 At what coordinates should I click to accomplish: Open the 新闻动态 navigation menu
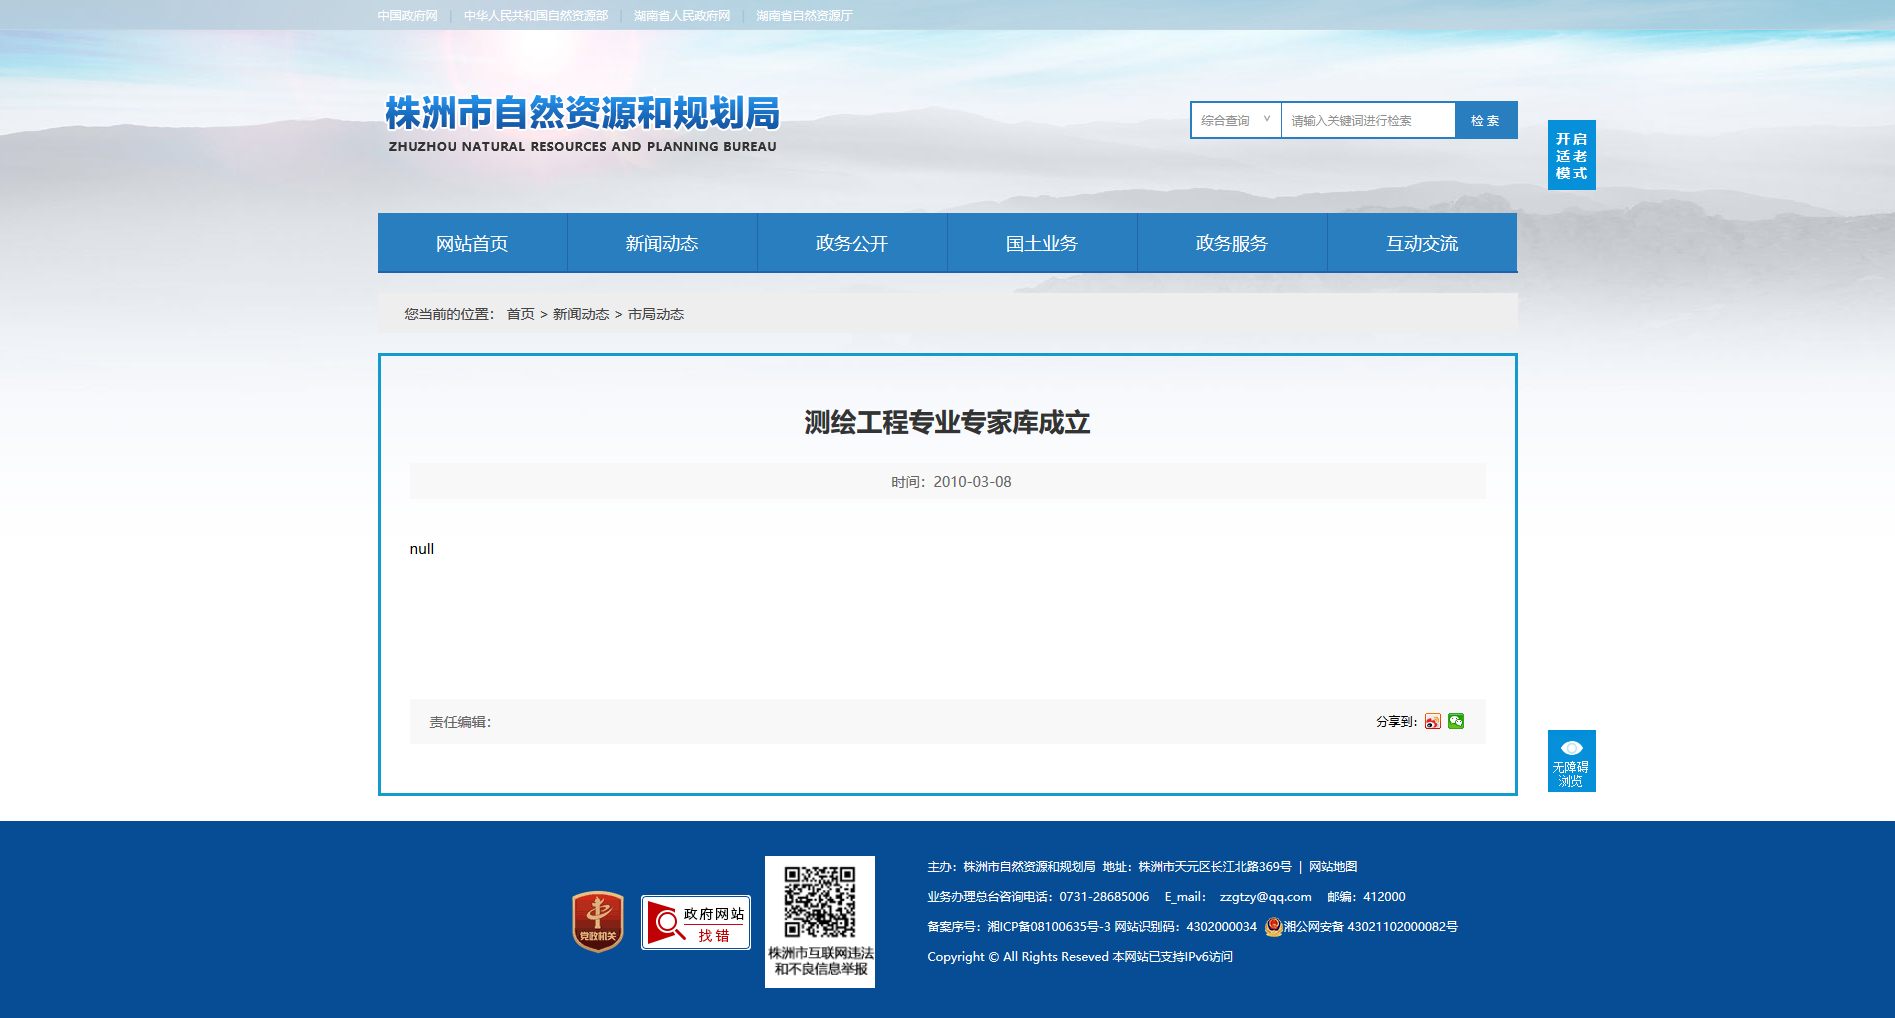[662, 243]
